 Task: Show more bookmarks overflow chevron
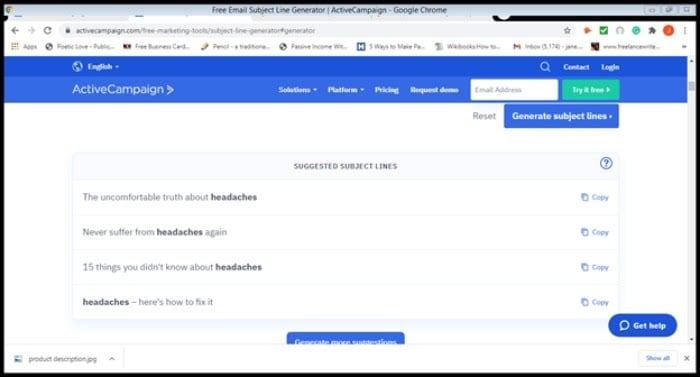point(684,46)
